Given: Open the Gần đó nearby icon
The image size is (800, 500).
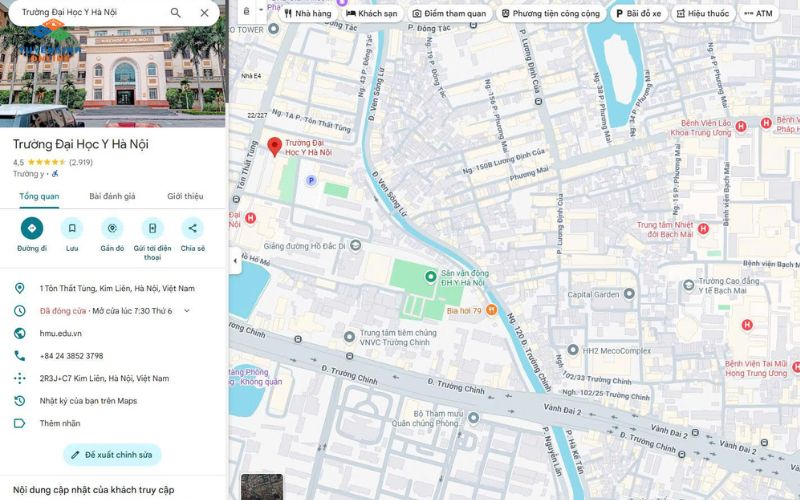Looking at the screenshot, I should pos(112,229).
